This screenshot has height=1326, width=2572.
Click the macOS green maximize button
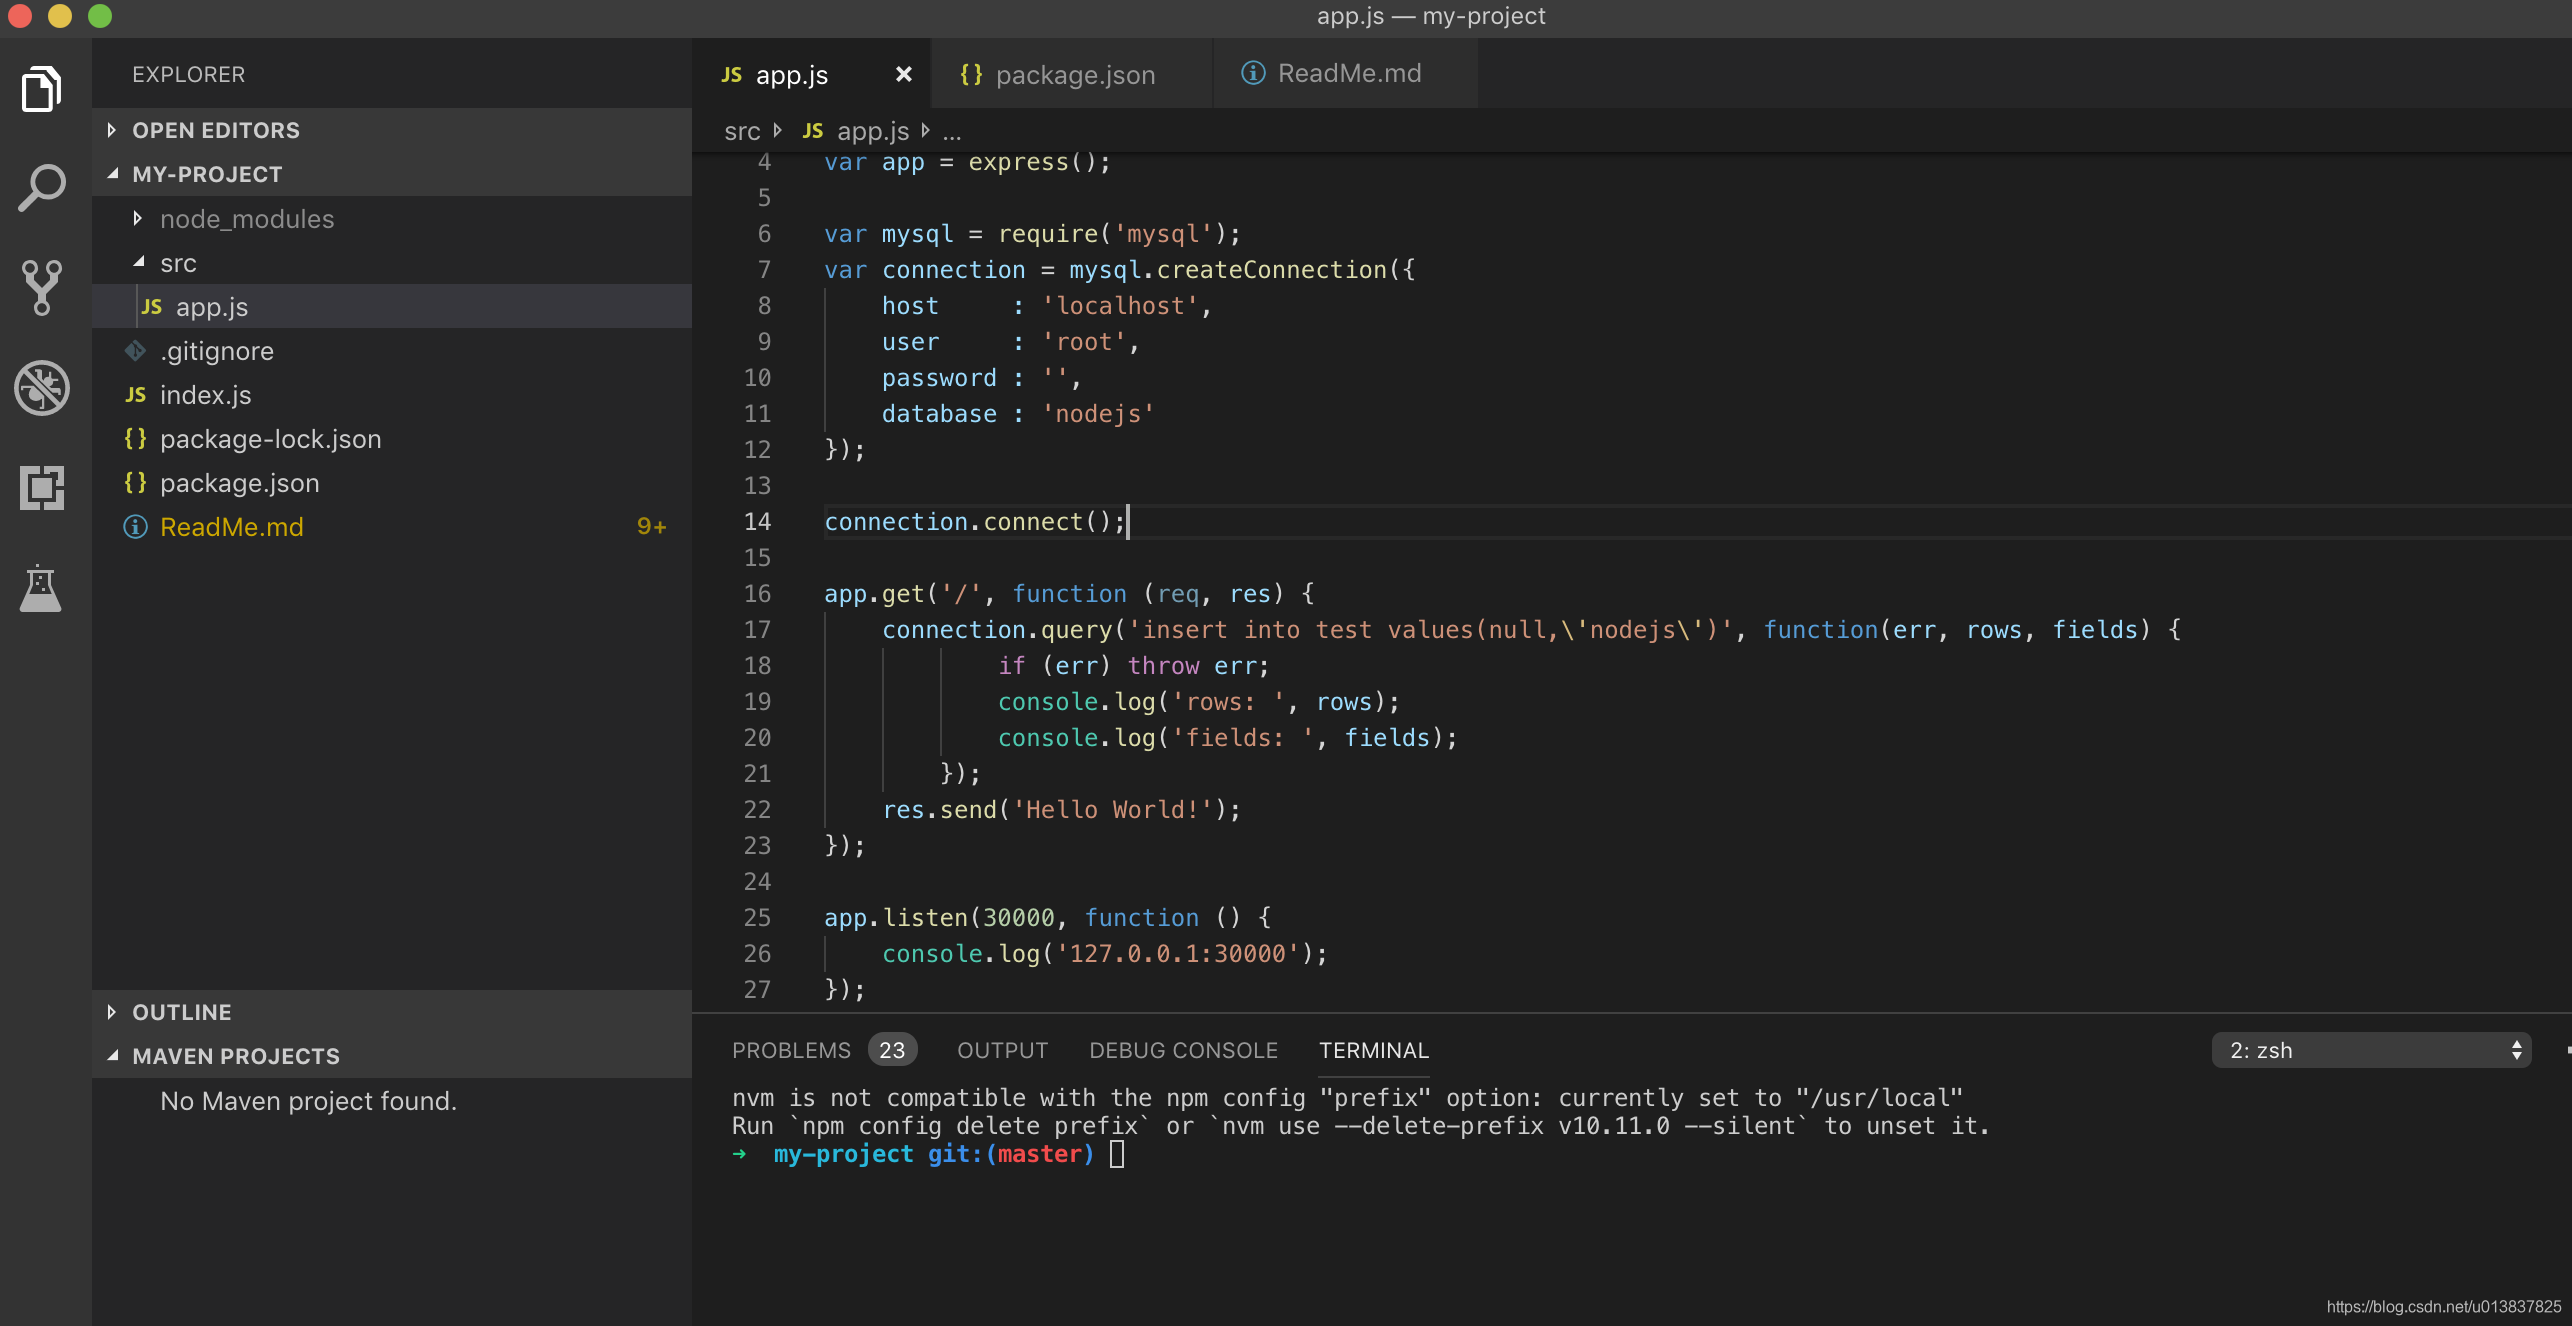100,16
